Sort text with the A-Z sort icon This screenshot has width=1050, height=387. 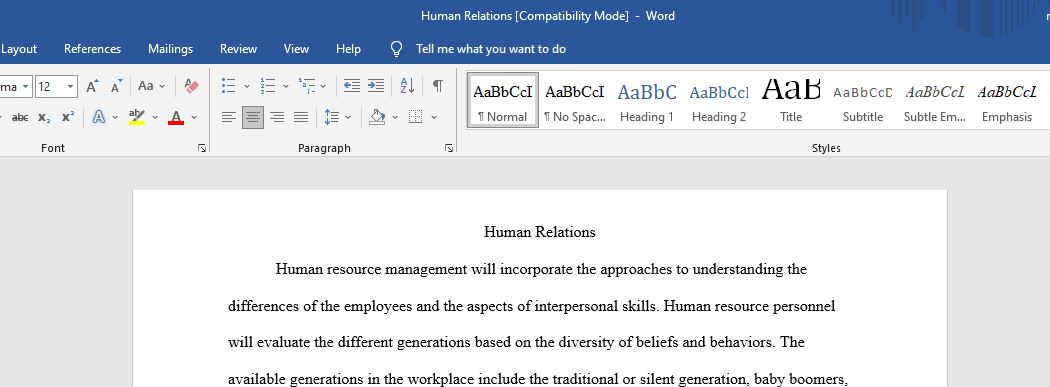pos(407,86)
